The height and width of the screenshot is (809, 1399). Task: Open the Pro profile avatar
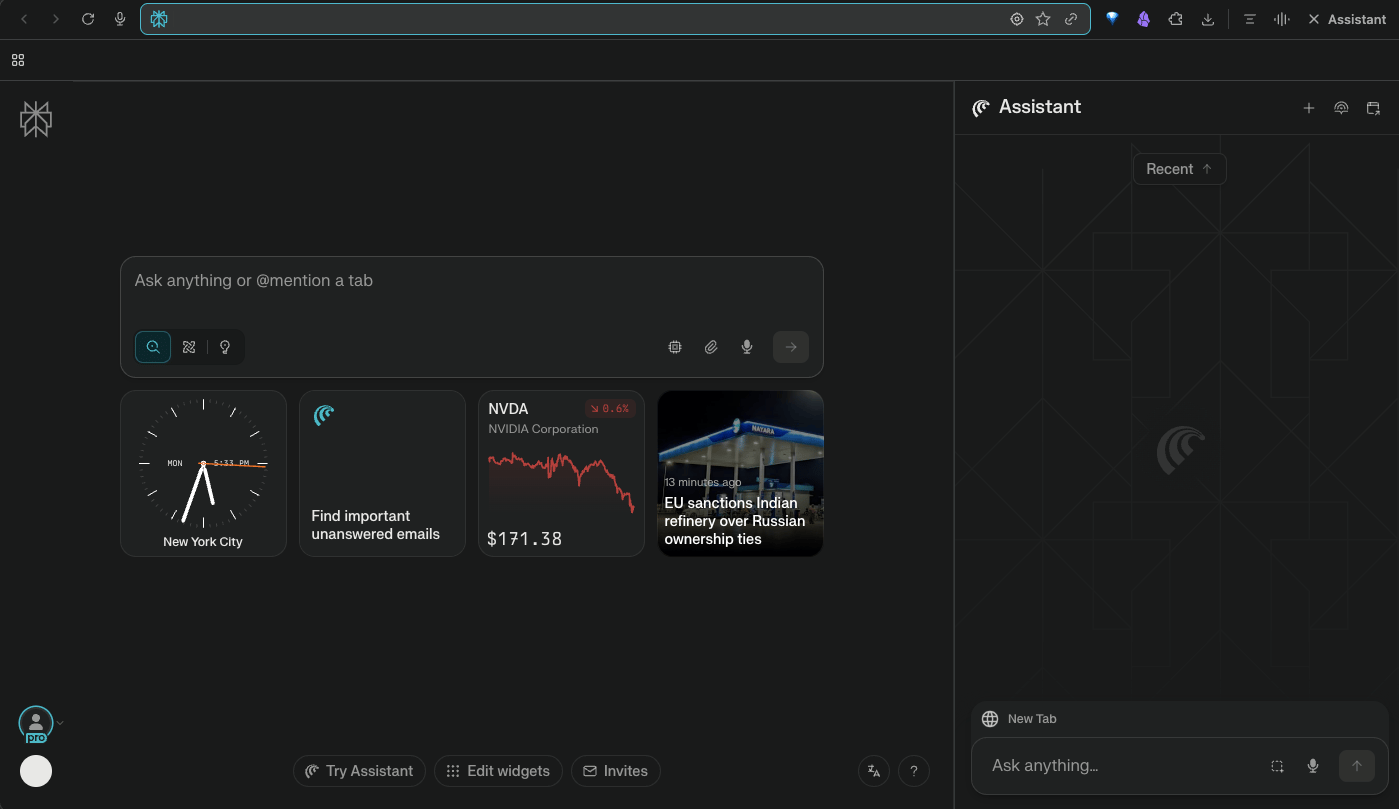pos(36,724)
